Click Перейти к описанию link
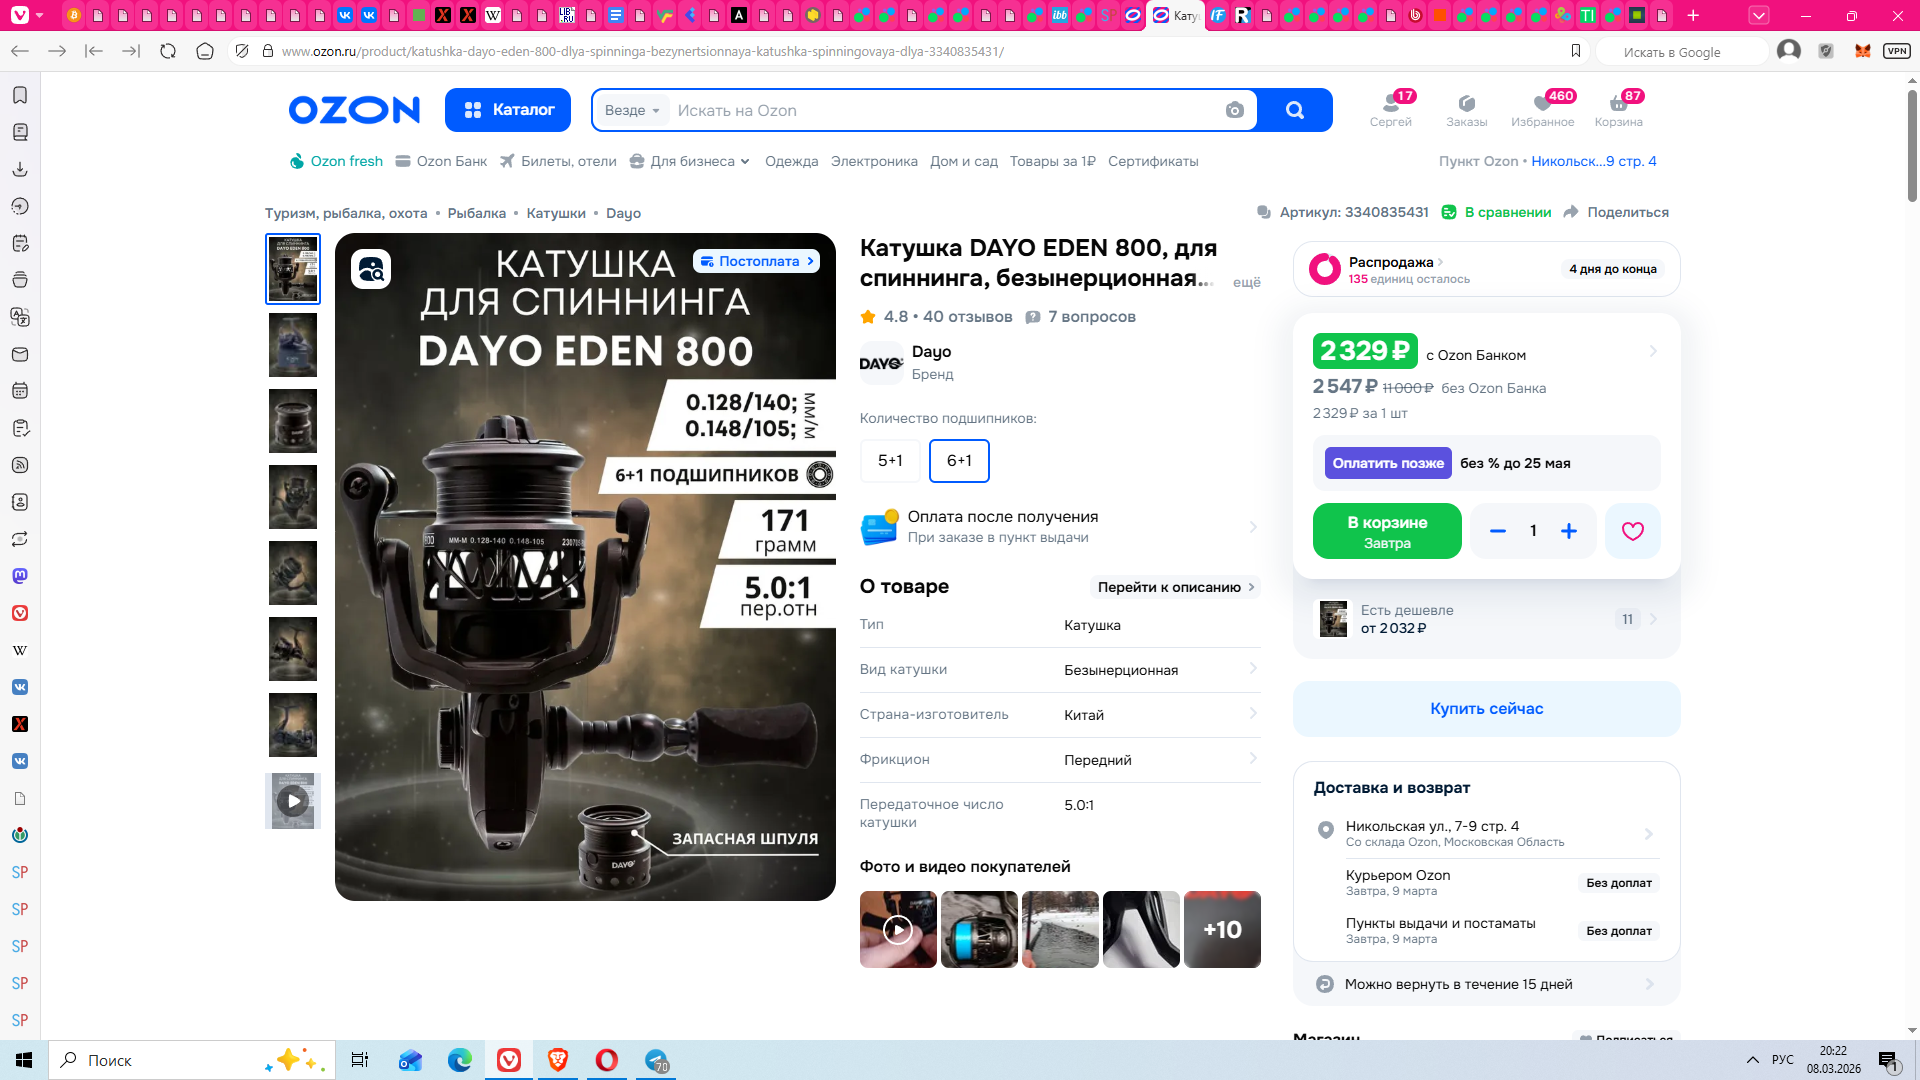1920x1080 pixels. (x=1174, y=587)
